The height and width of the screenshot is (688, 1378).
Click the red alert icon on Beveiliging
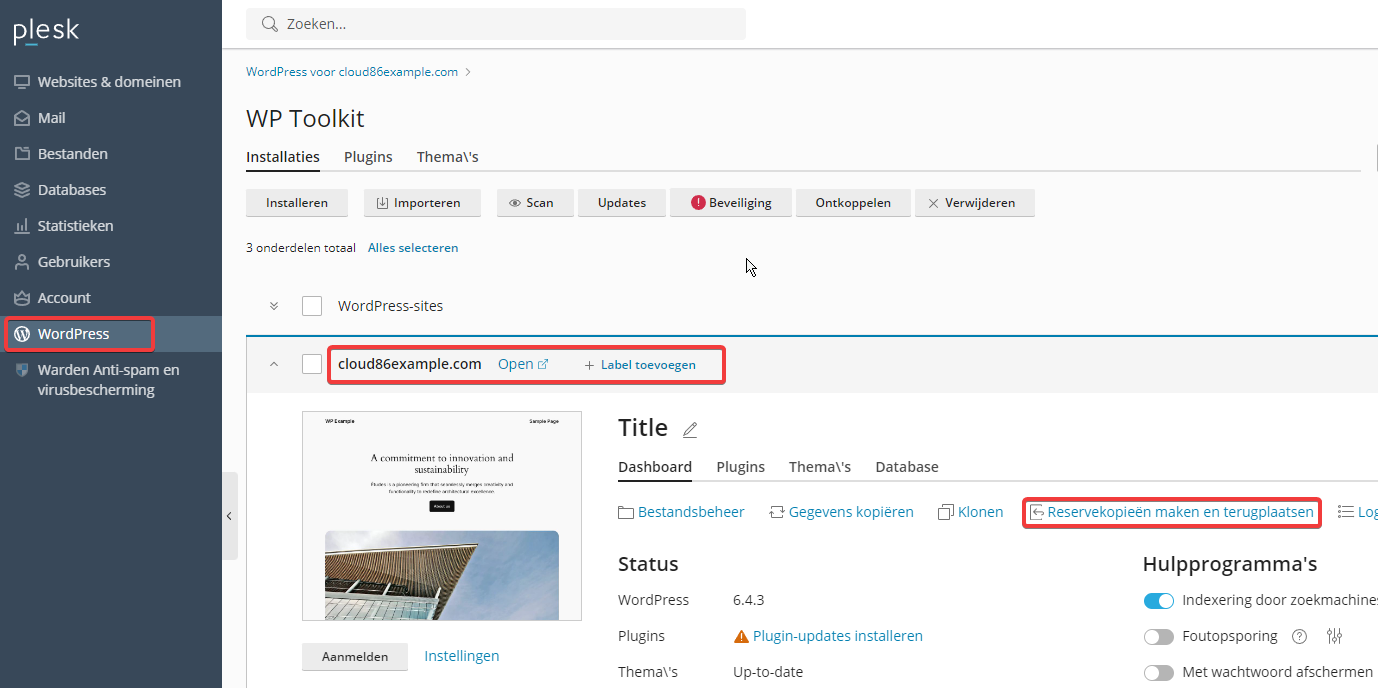click(699, 203)
